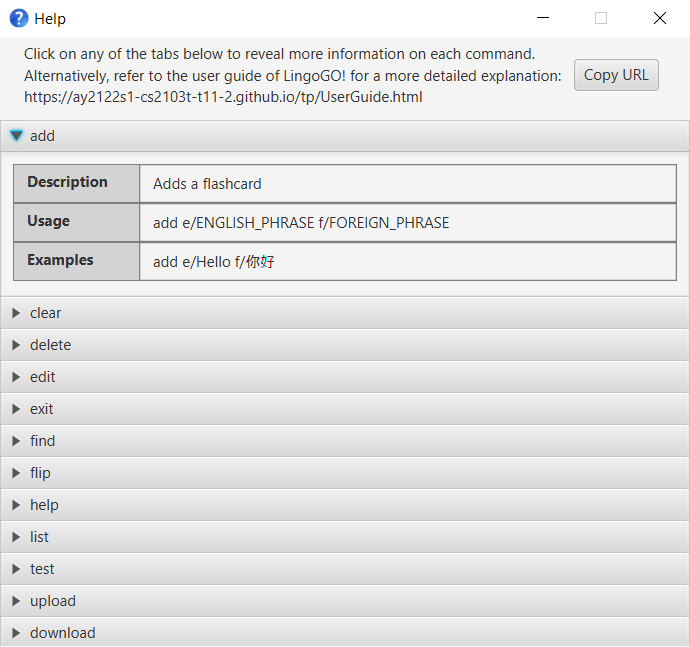Copy the user guide URL

click(616, 75)
